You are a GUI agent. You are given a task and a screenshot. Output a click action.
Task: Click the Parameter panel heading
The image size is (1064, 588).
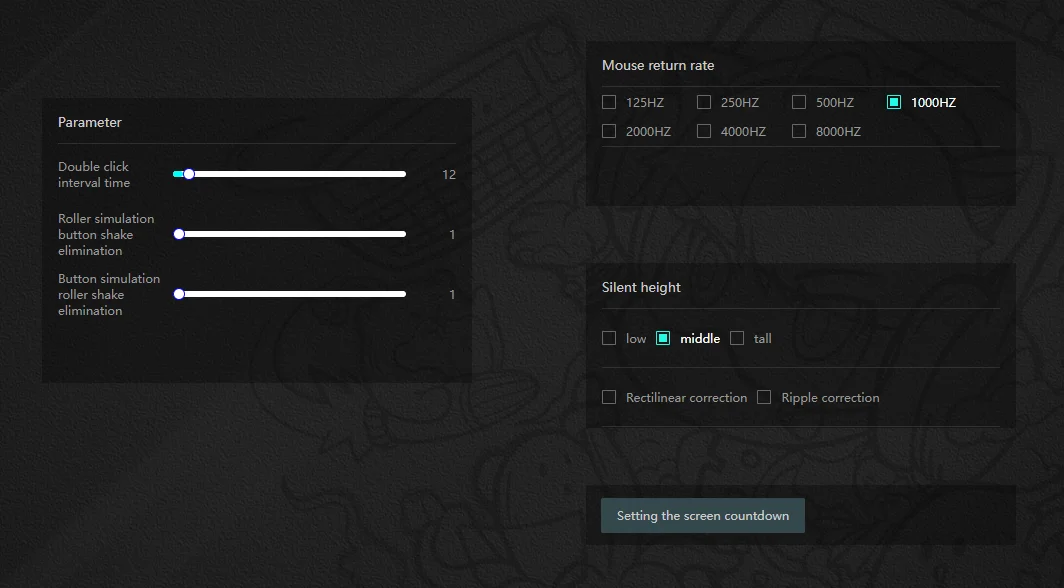coord(90,122)
